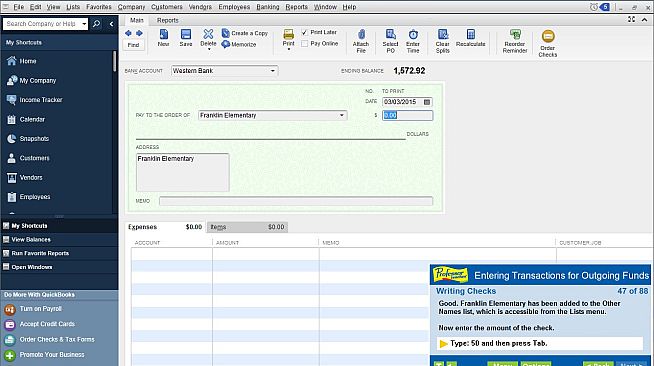The width and height of the screenshot is (654, 366).
Task: Collapse the left sidebar panel
Action: [x=111, y=24]
